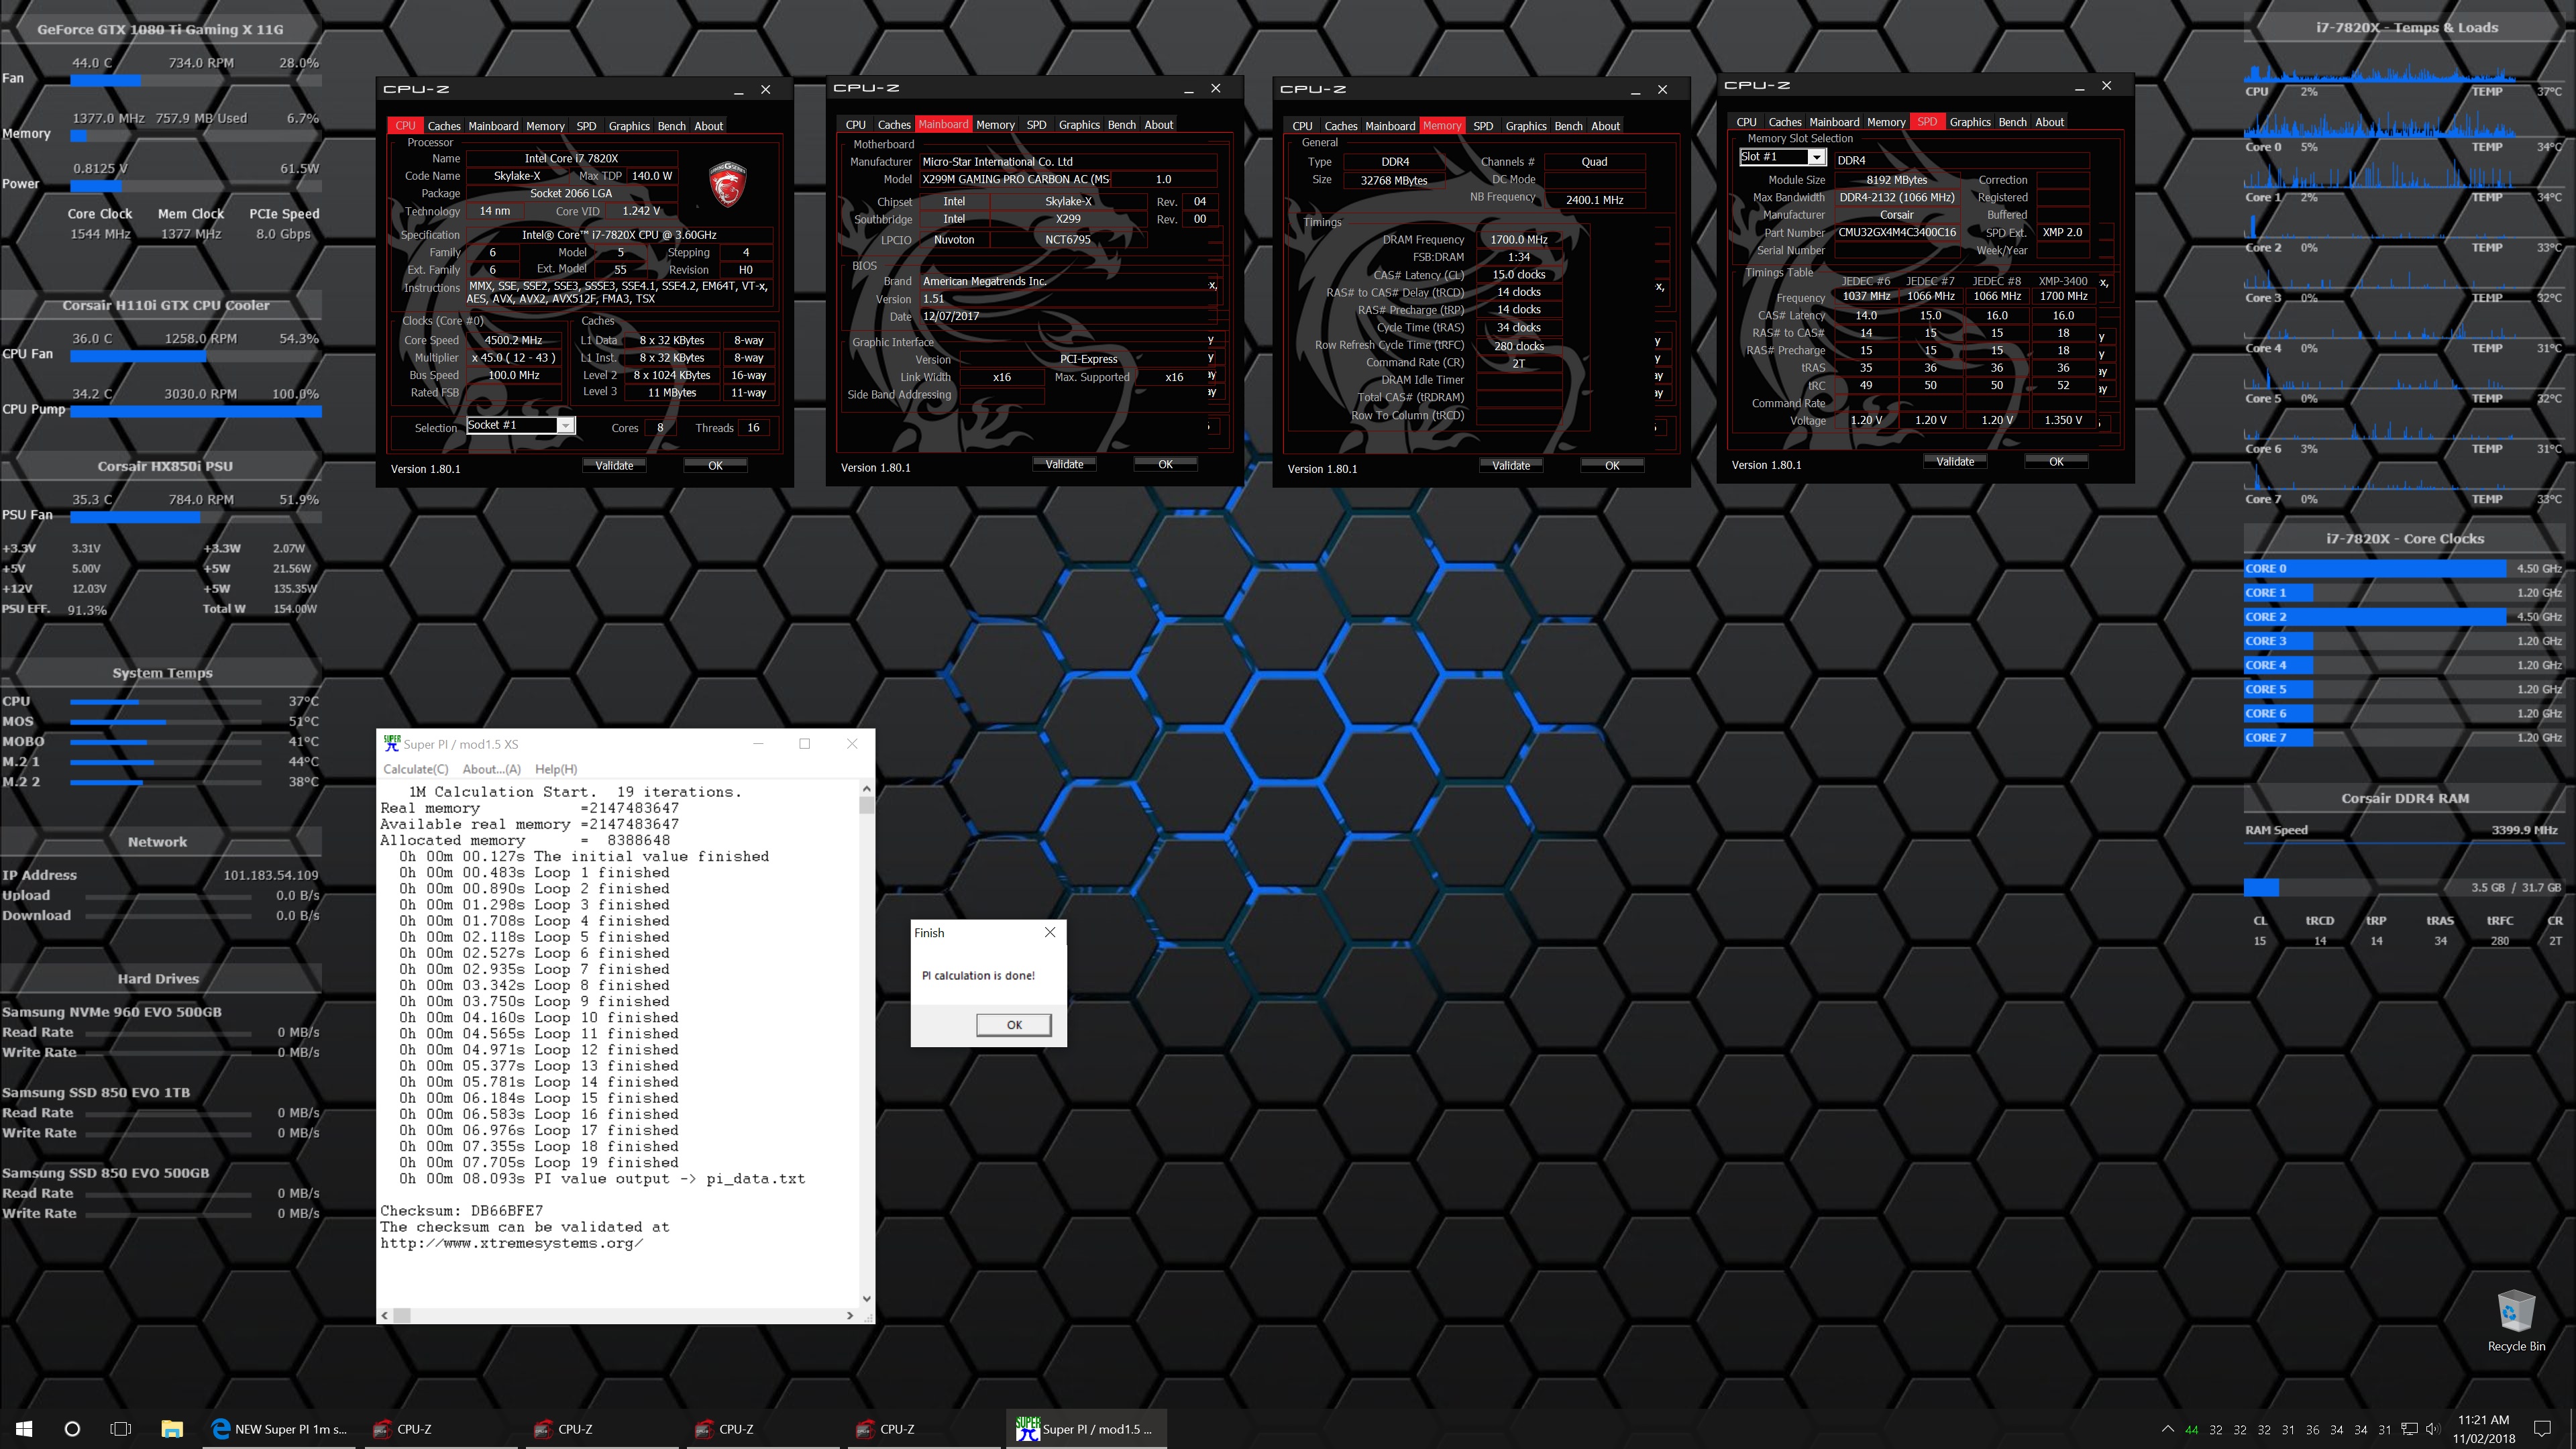The height and width of the screenshot is (1449, 2576).
Task: Click the Corsair HX850i PSU widget header
Action: click(165, 466)
